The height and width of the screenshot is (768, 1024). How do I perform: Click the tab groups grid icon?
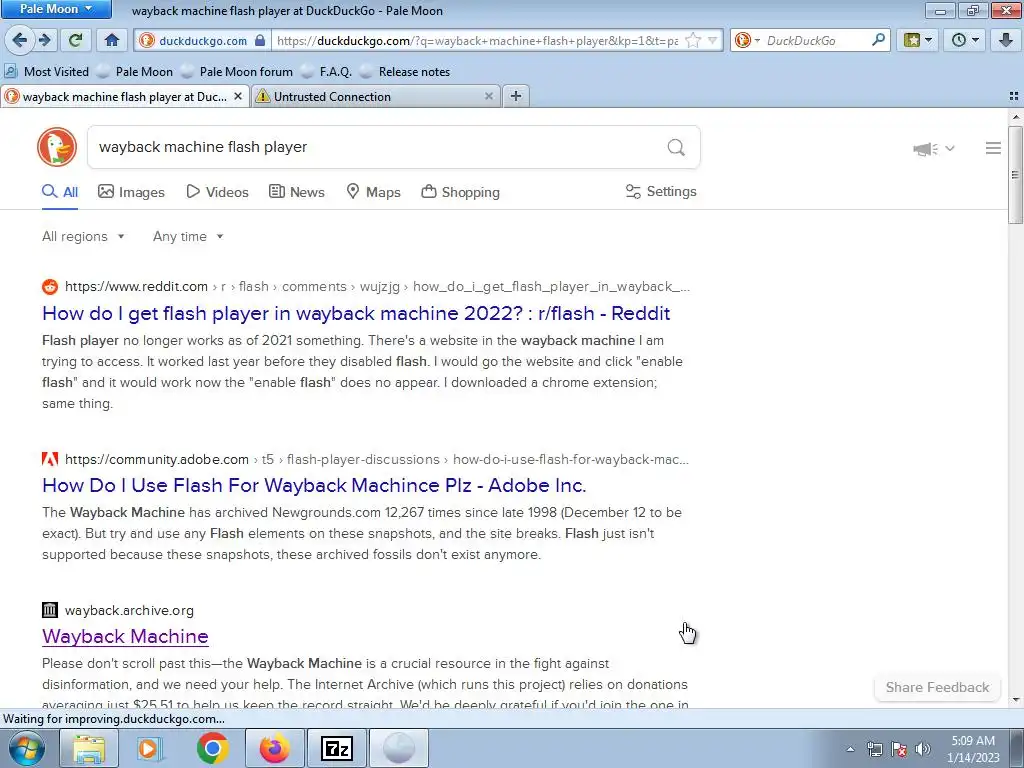[x=1014, y=97]
